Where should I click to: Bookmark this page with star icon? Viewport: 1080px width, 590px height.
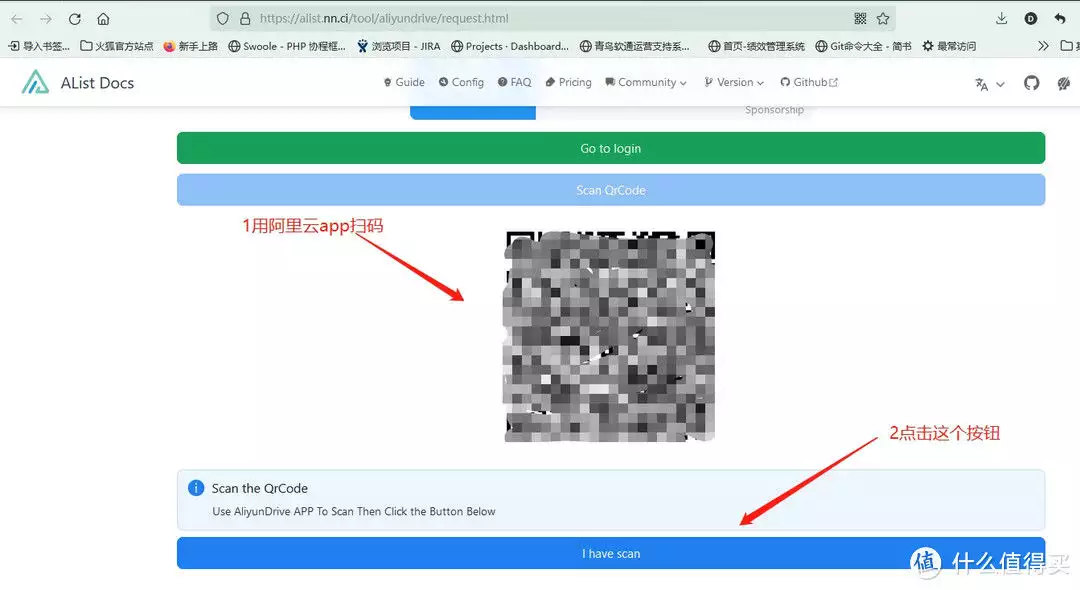[883, 19]
